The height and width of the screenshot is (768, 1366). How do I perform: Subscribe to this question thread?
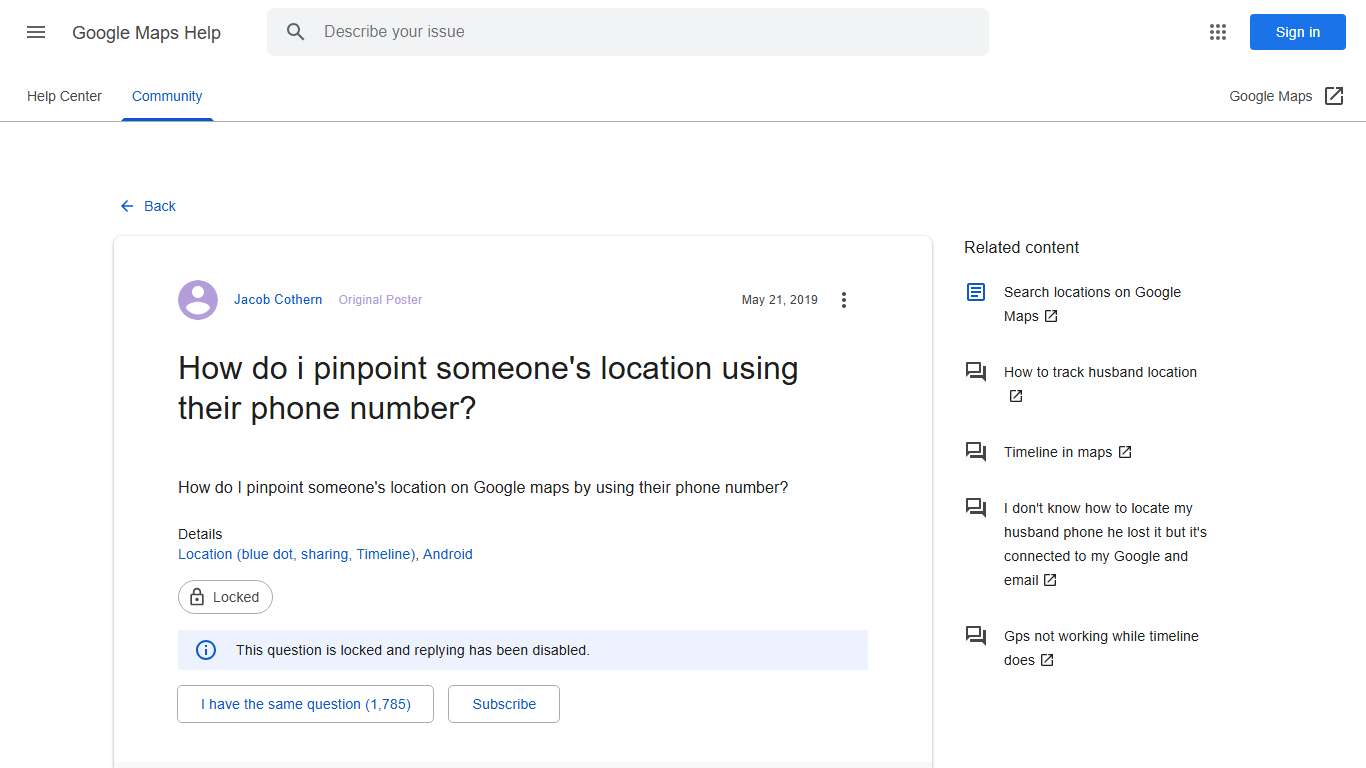coord(503,704)
